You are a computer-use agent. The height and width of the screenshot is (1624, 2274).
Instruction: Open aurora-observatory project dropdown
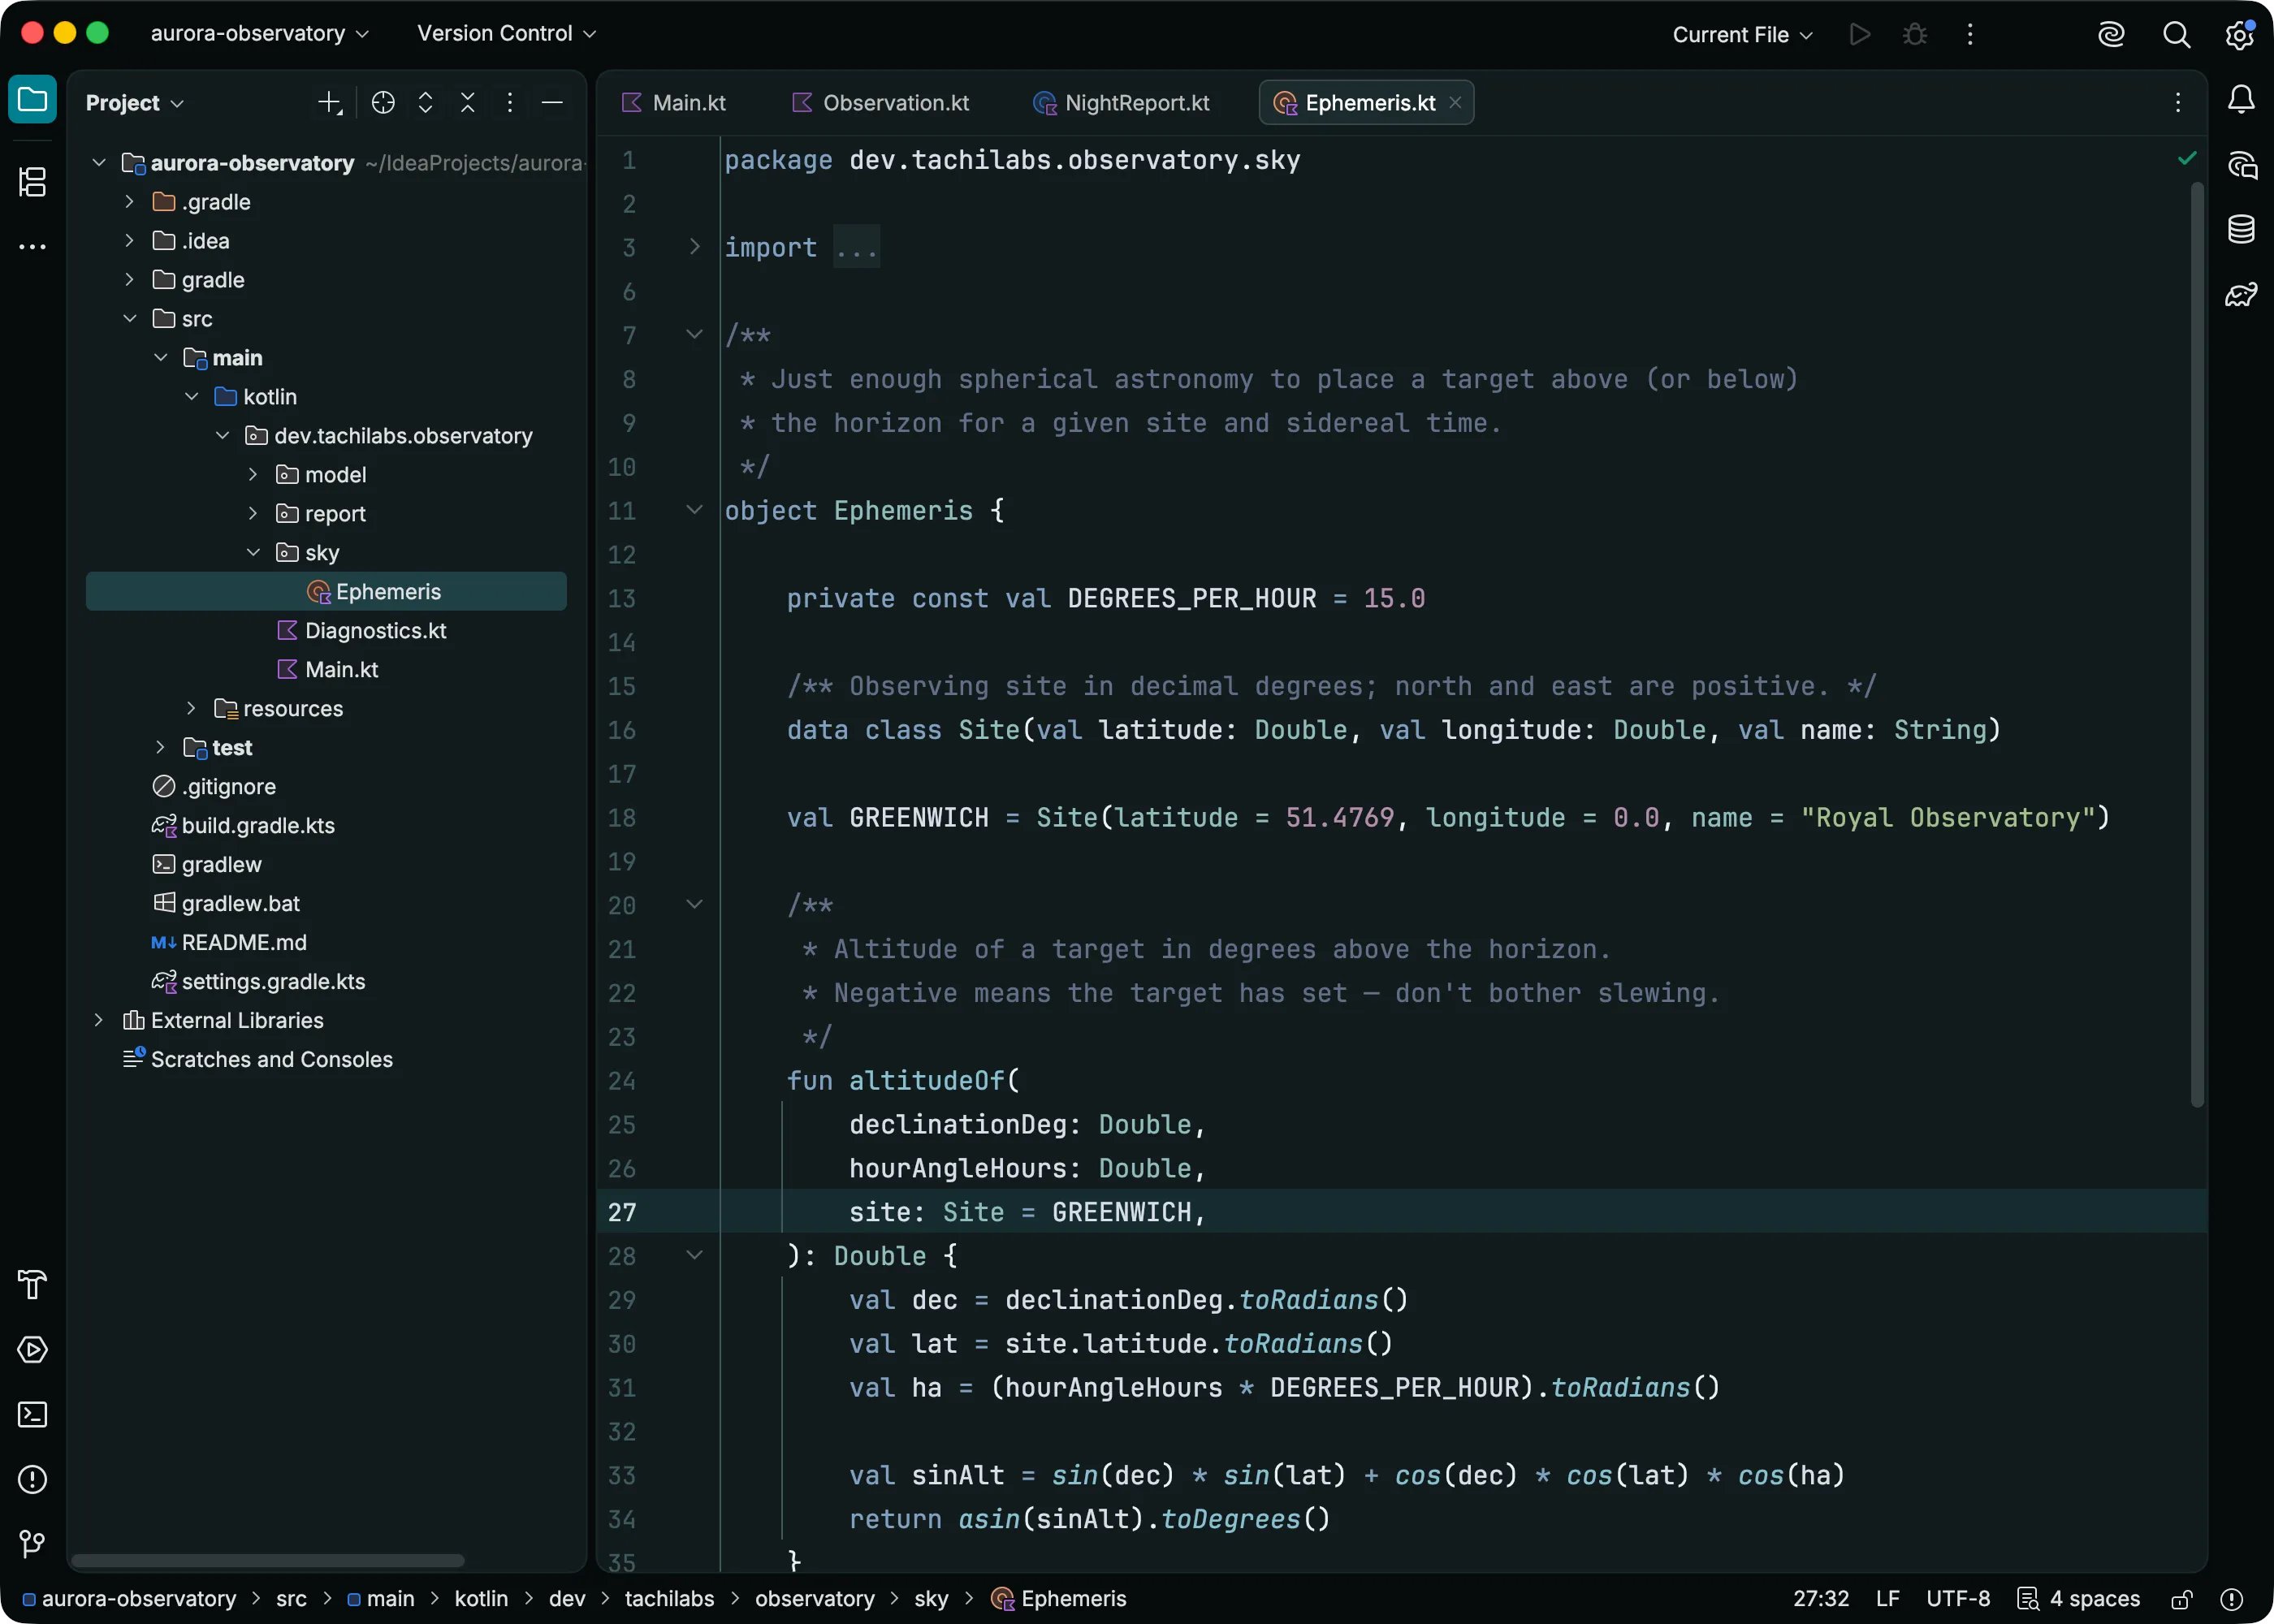pos(259,33)
